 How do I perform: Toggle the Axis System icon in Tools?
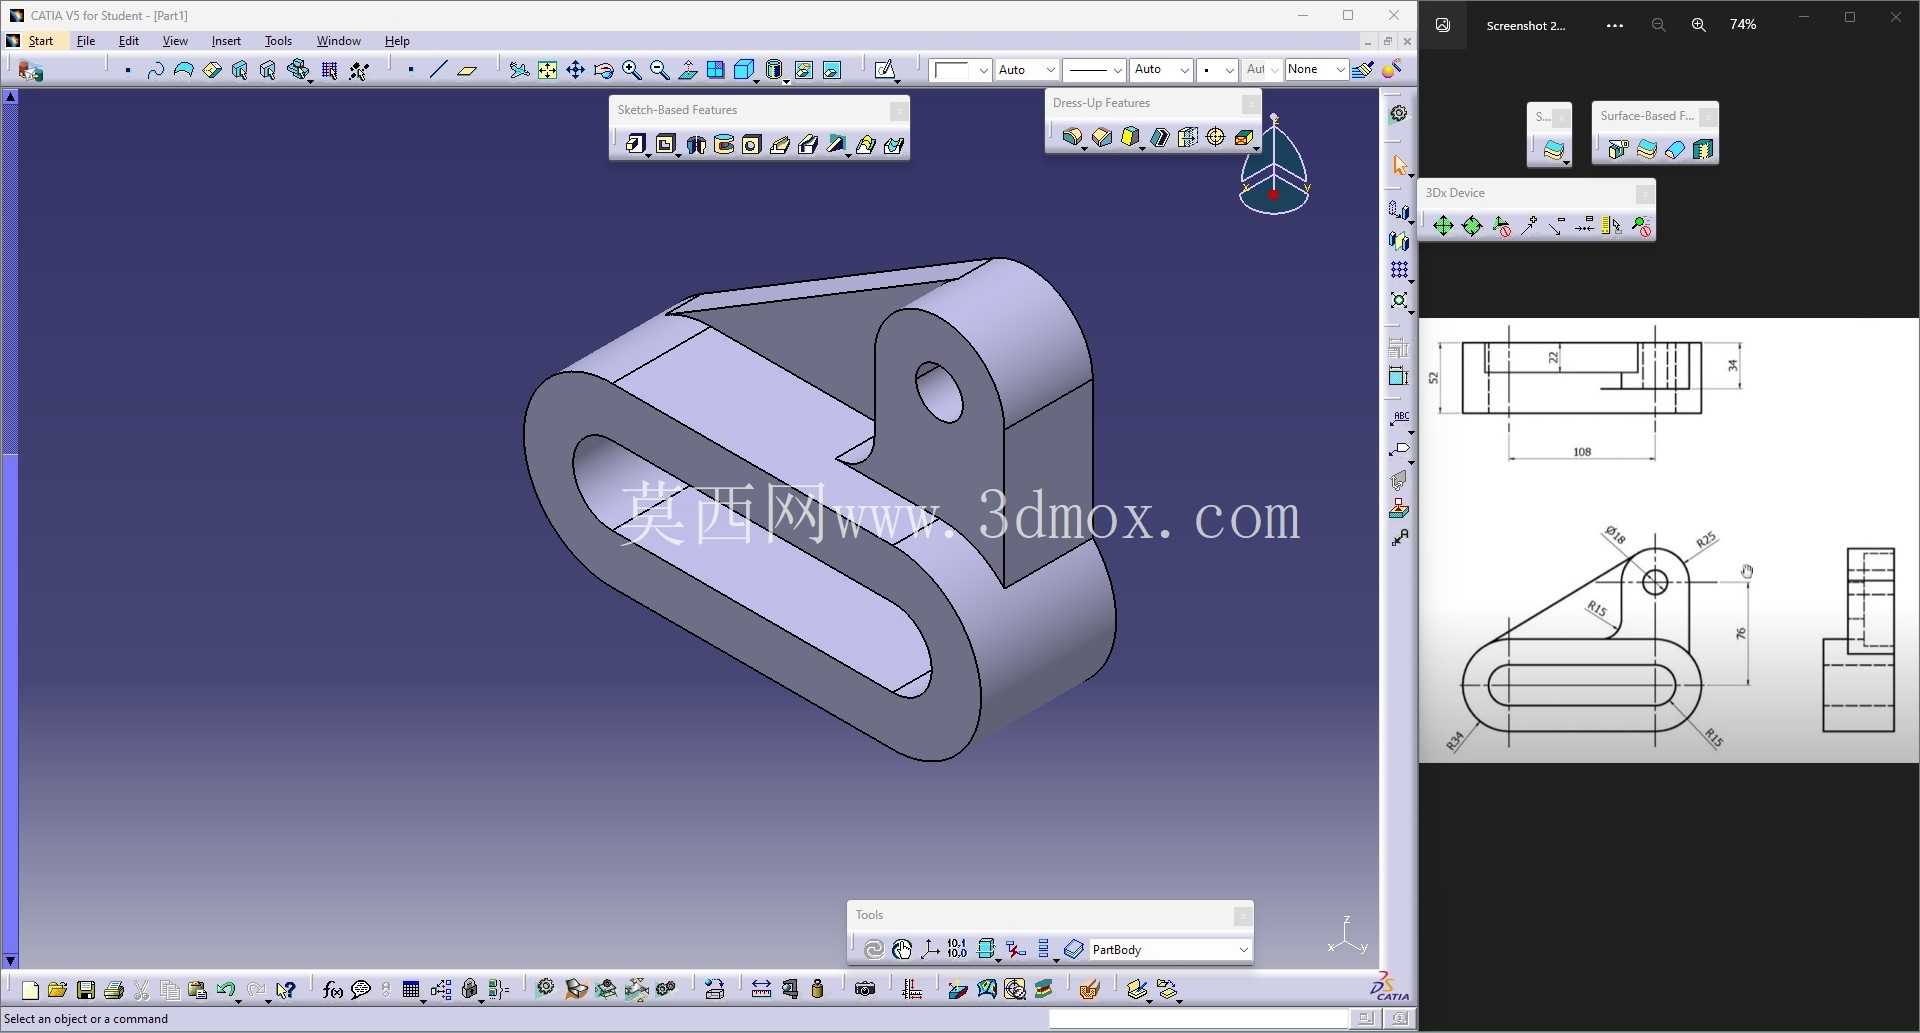coord(930,949)
